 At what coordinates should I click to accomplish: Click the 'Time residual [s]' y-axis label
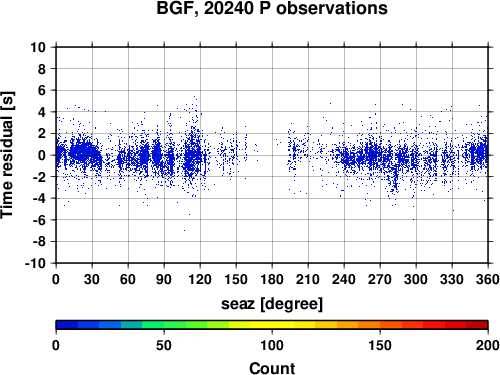tap(8, 155)
